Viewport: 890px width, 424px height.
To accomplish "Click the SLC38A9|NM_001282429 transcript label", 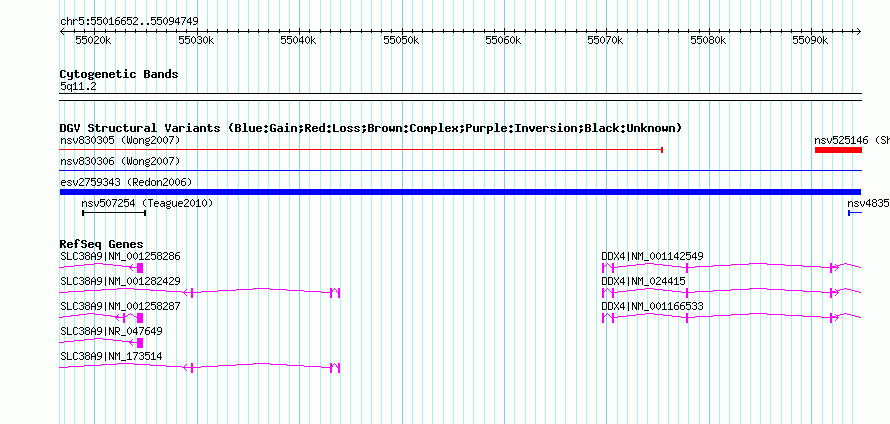I will pyautogui.click(x=120, y=282).
